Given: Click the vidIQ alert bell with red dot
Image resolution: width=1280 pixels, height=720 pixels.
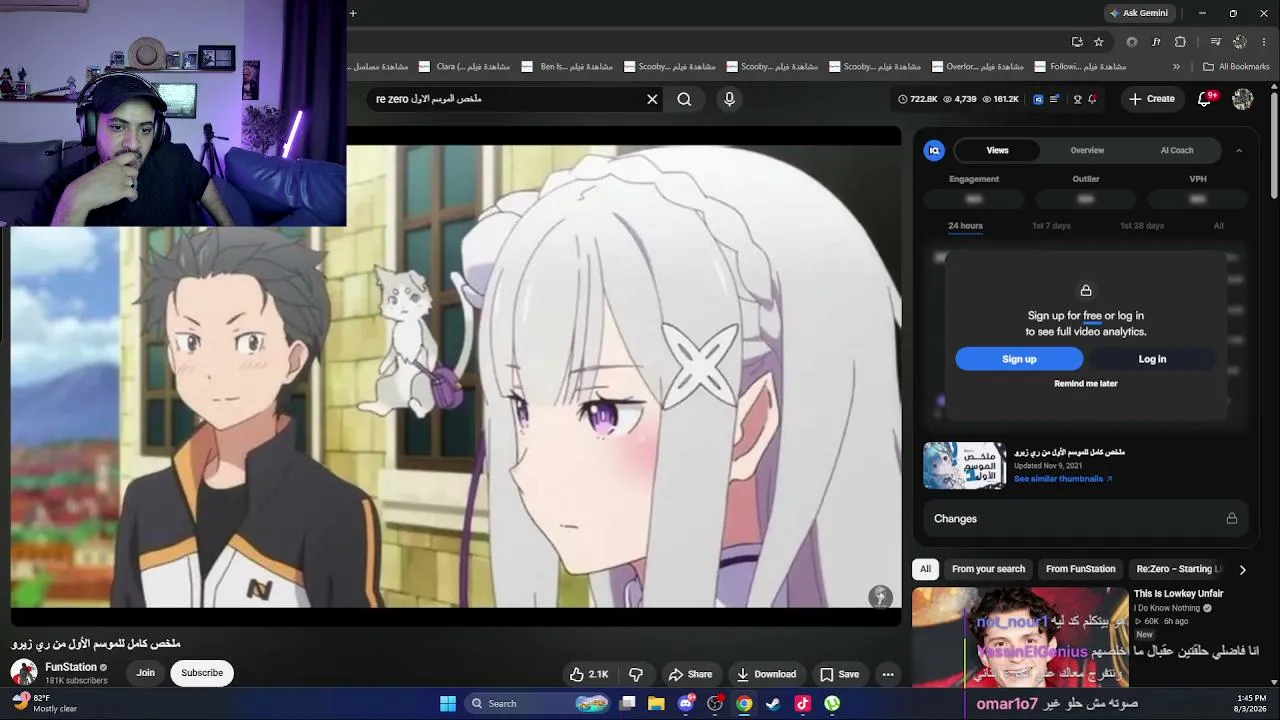Looking at the screenshot, I should [1092, 99].
